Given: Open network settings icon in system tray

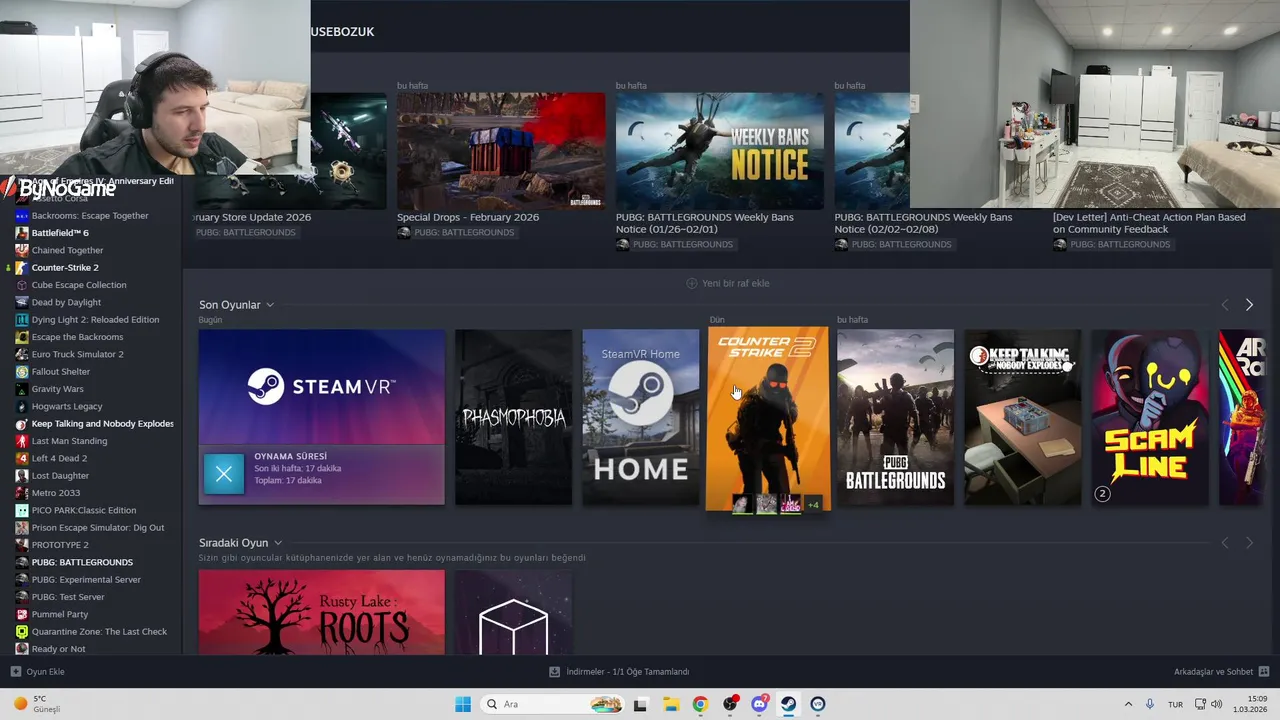Looking at the screenshot, I should 1200,704.
